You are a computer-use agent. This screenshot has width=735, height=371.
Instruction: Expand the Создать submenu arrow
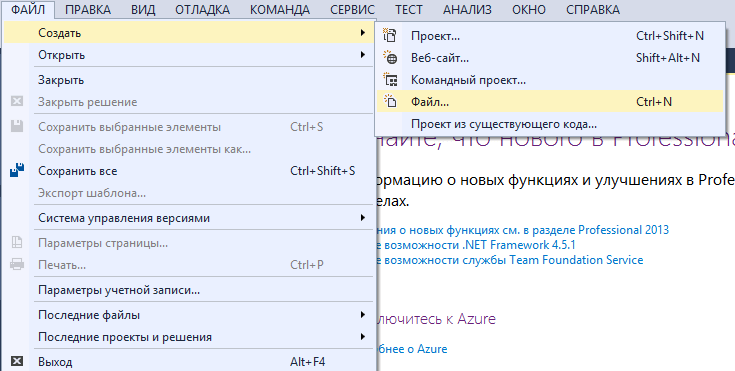tap(363, 33)
